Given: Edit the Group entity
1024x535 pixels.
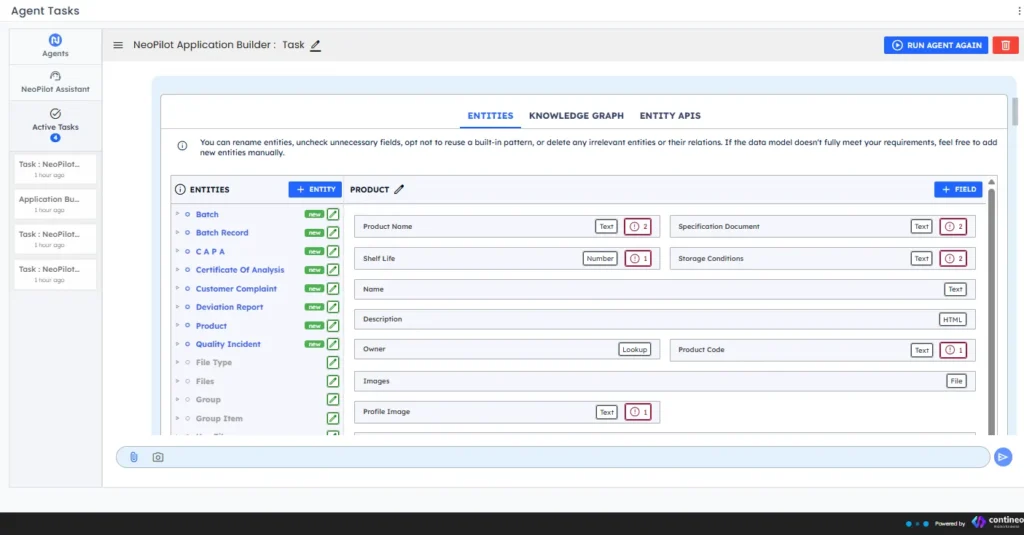Looking at the screenshot, I should (333, 400).
